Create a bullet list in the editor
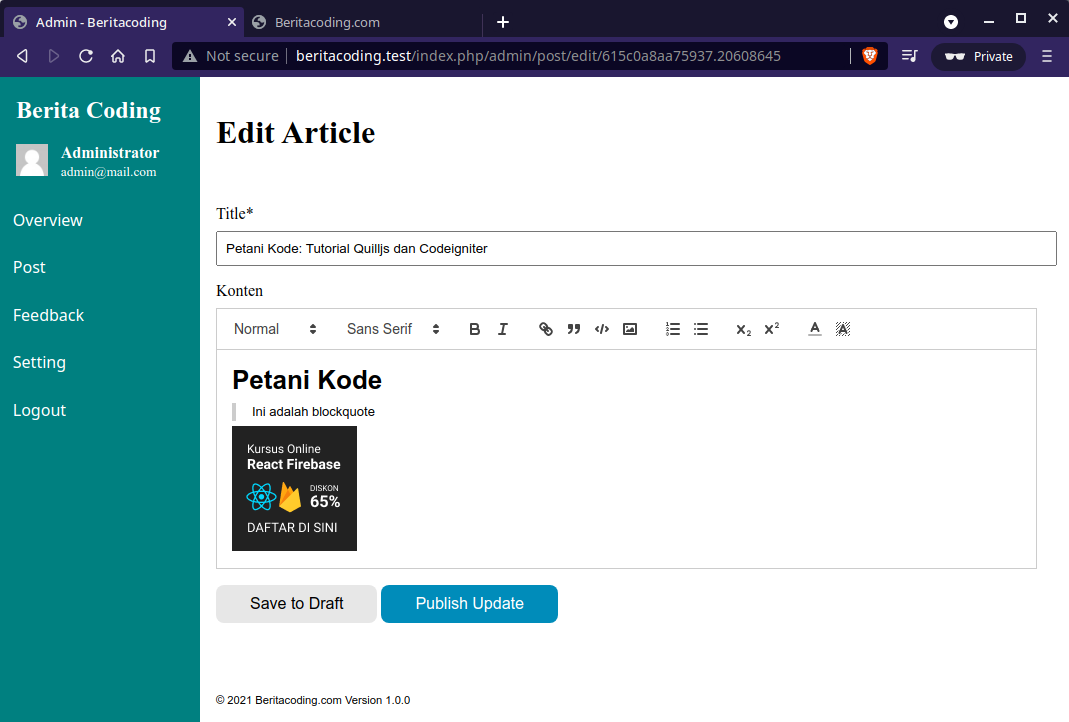 [x=700, y=328]
